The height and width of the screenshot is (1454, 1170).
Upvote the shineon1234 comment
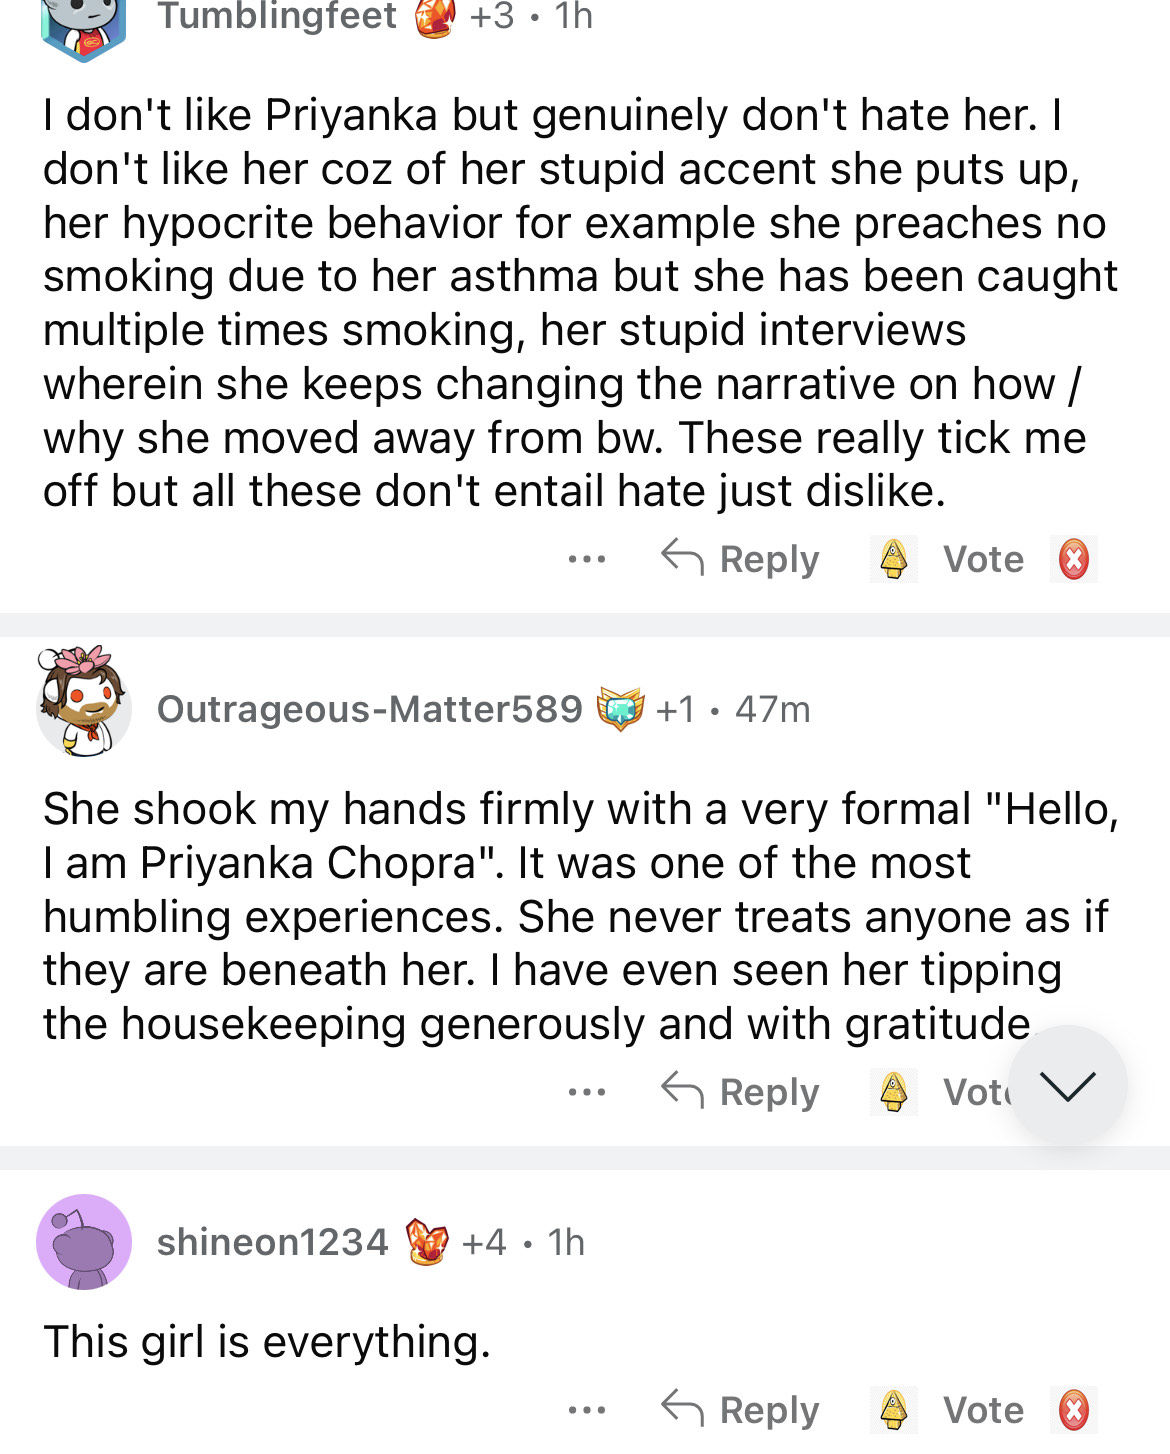894,1410
